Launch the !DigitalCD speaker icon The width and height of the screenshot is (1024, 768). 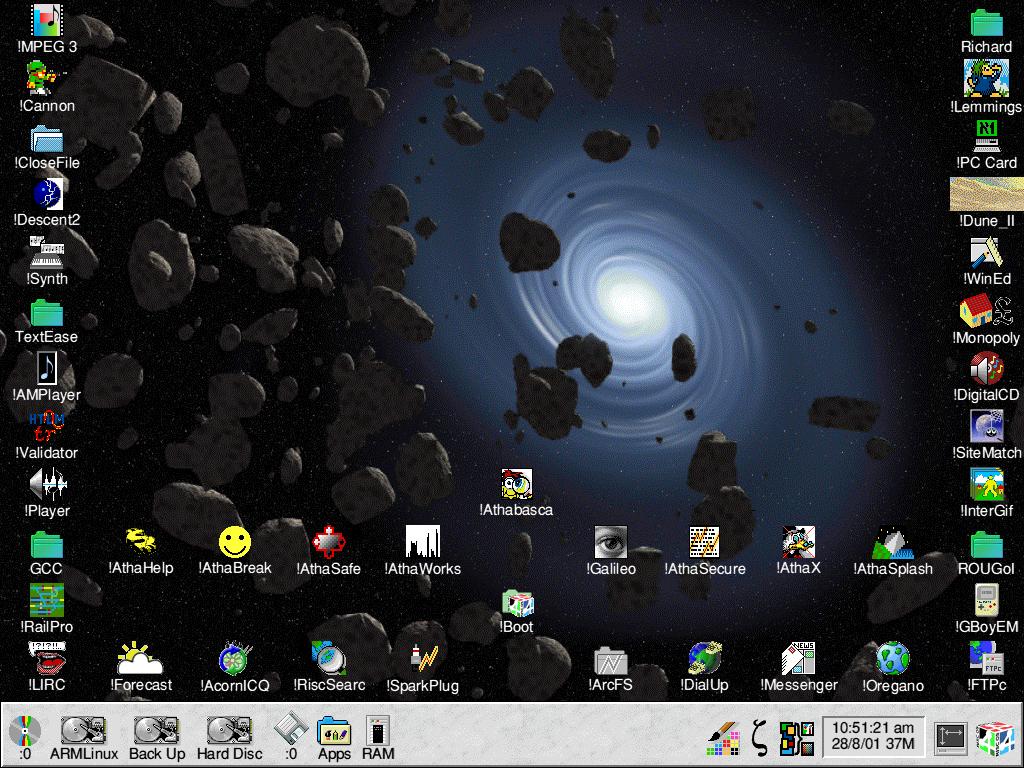[x=987, y=368]
